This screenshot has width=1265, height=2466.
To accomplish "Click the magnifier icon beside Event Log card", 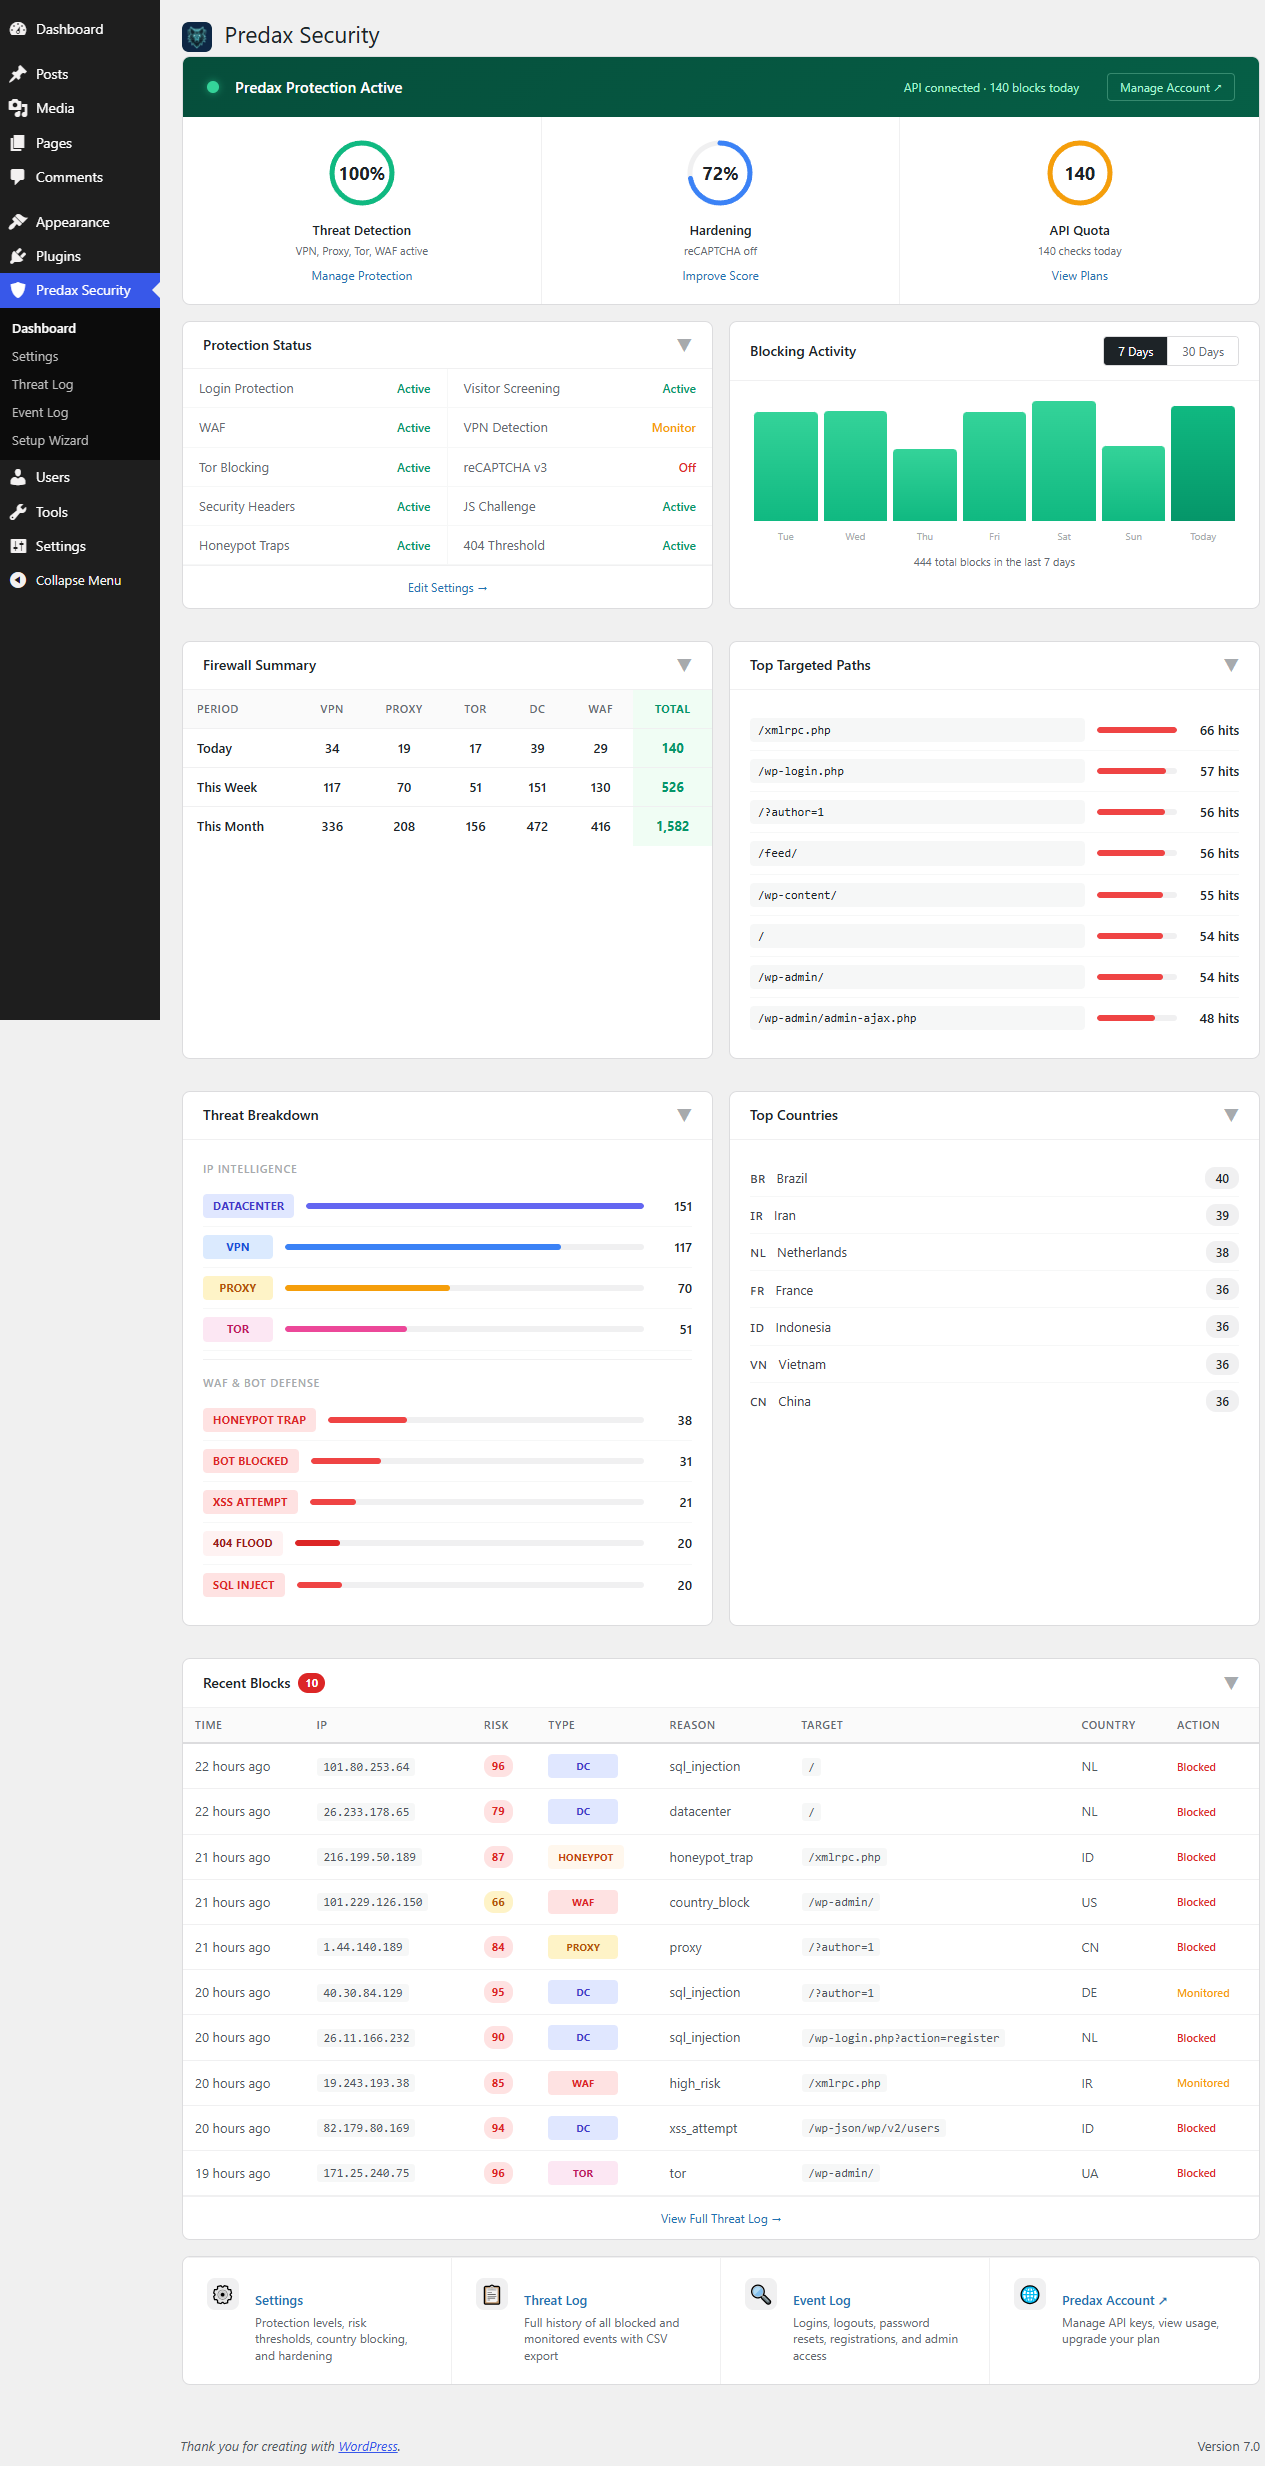I will (x=761, y=2294).
